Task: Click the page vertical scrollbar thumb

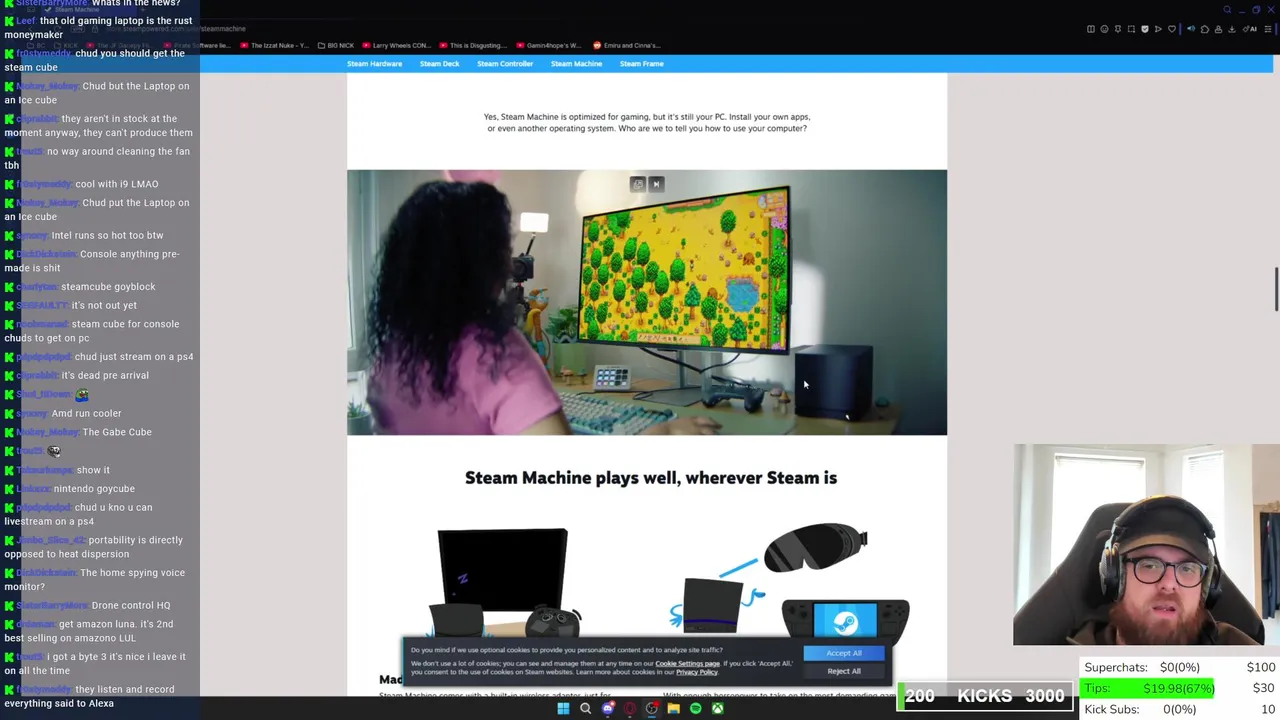Action: [x=1275, y=290]
